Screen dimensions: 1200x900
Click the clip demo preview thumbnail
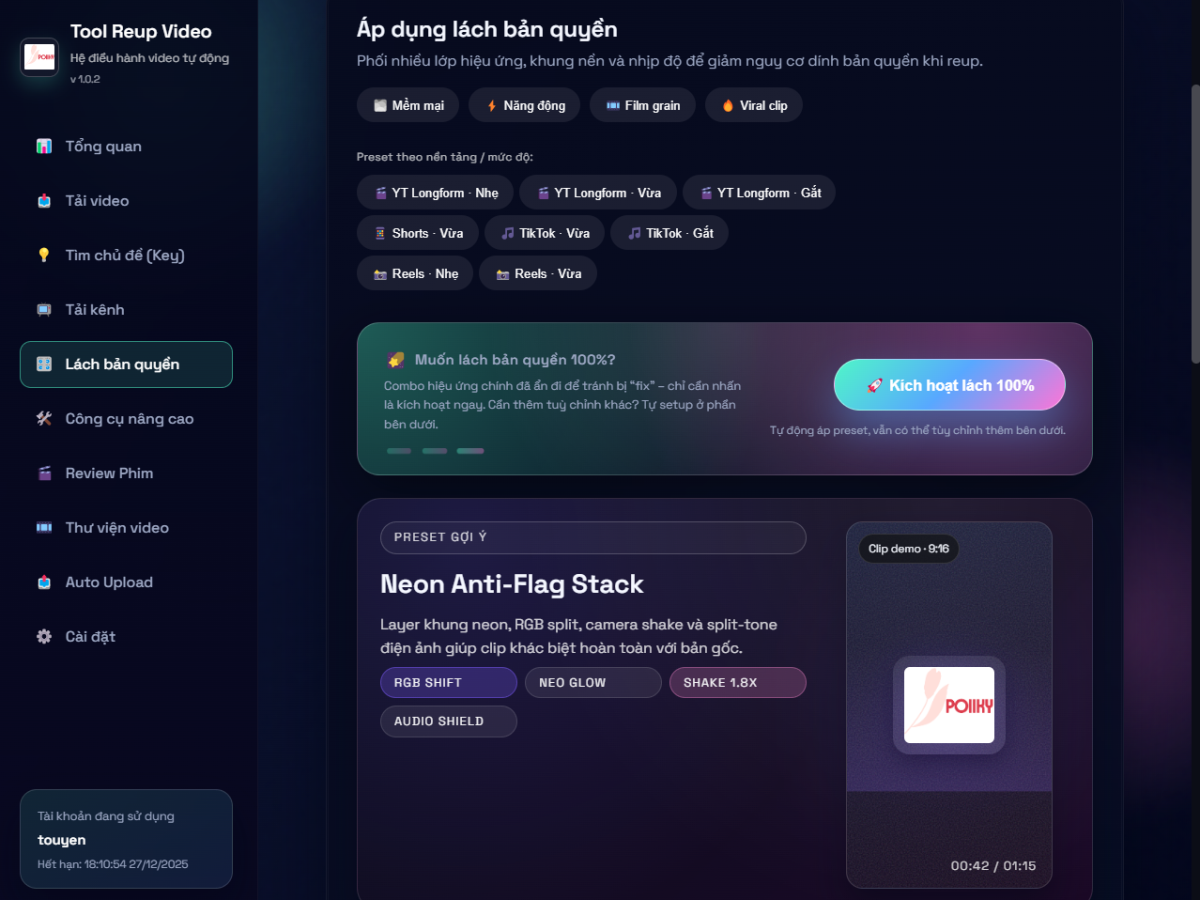(x=949, y=705)
